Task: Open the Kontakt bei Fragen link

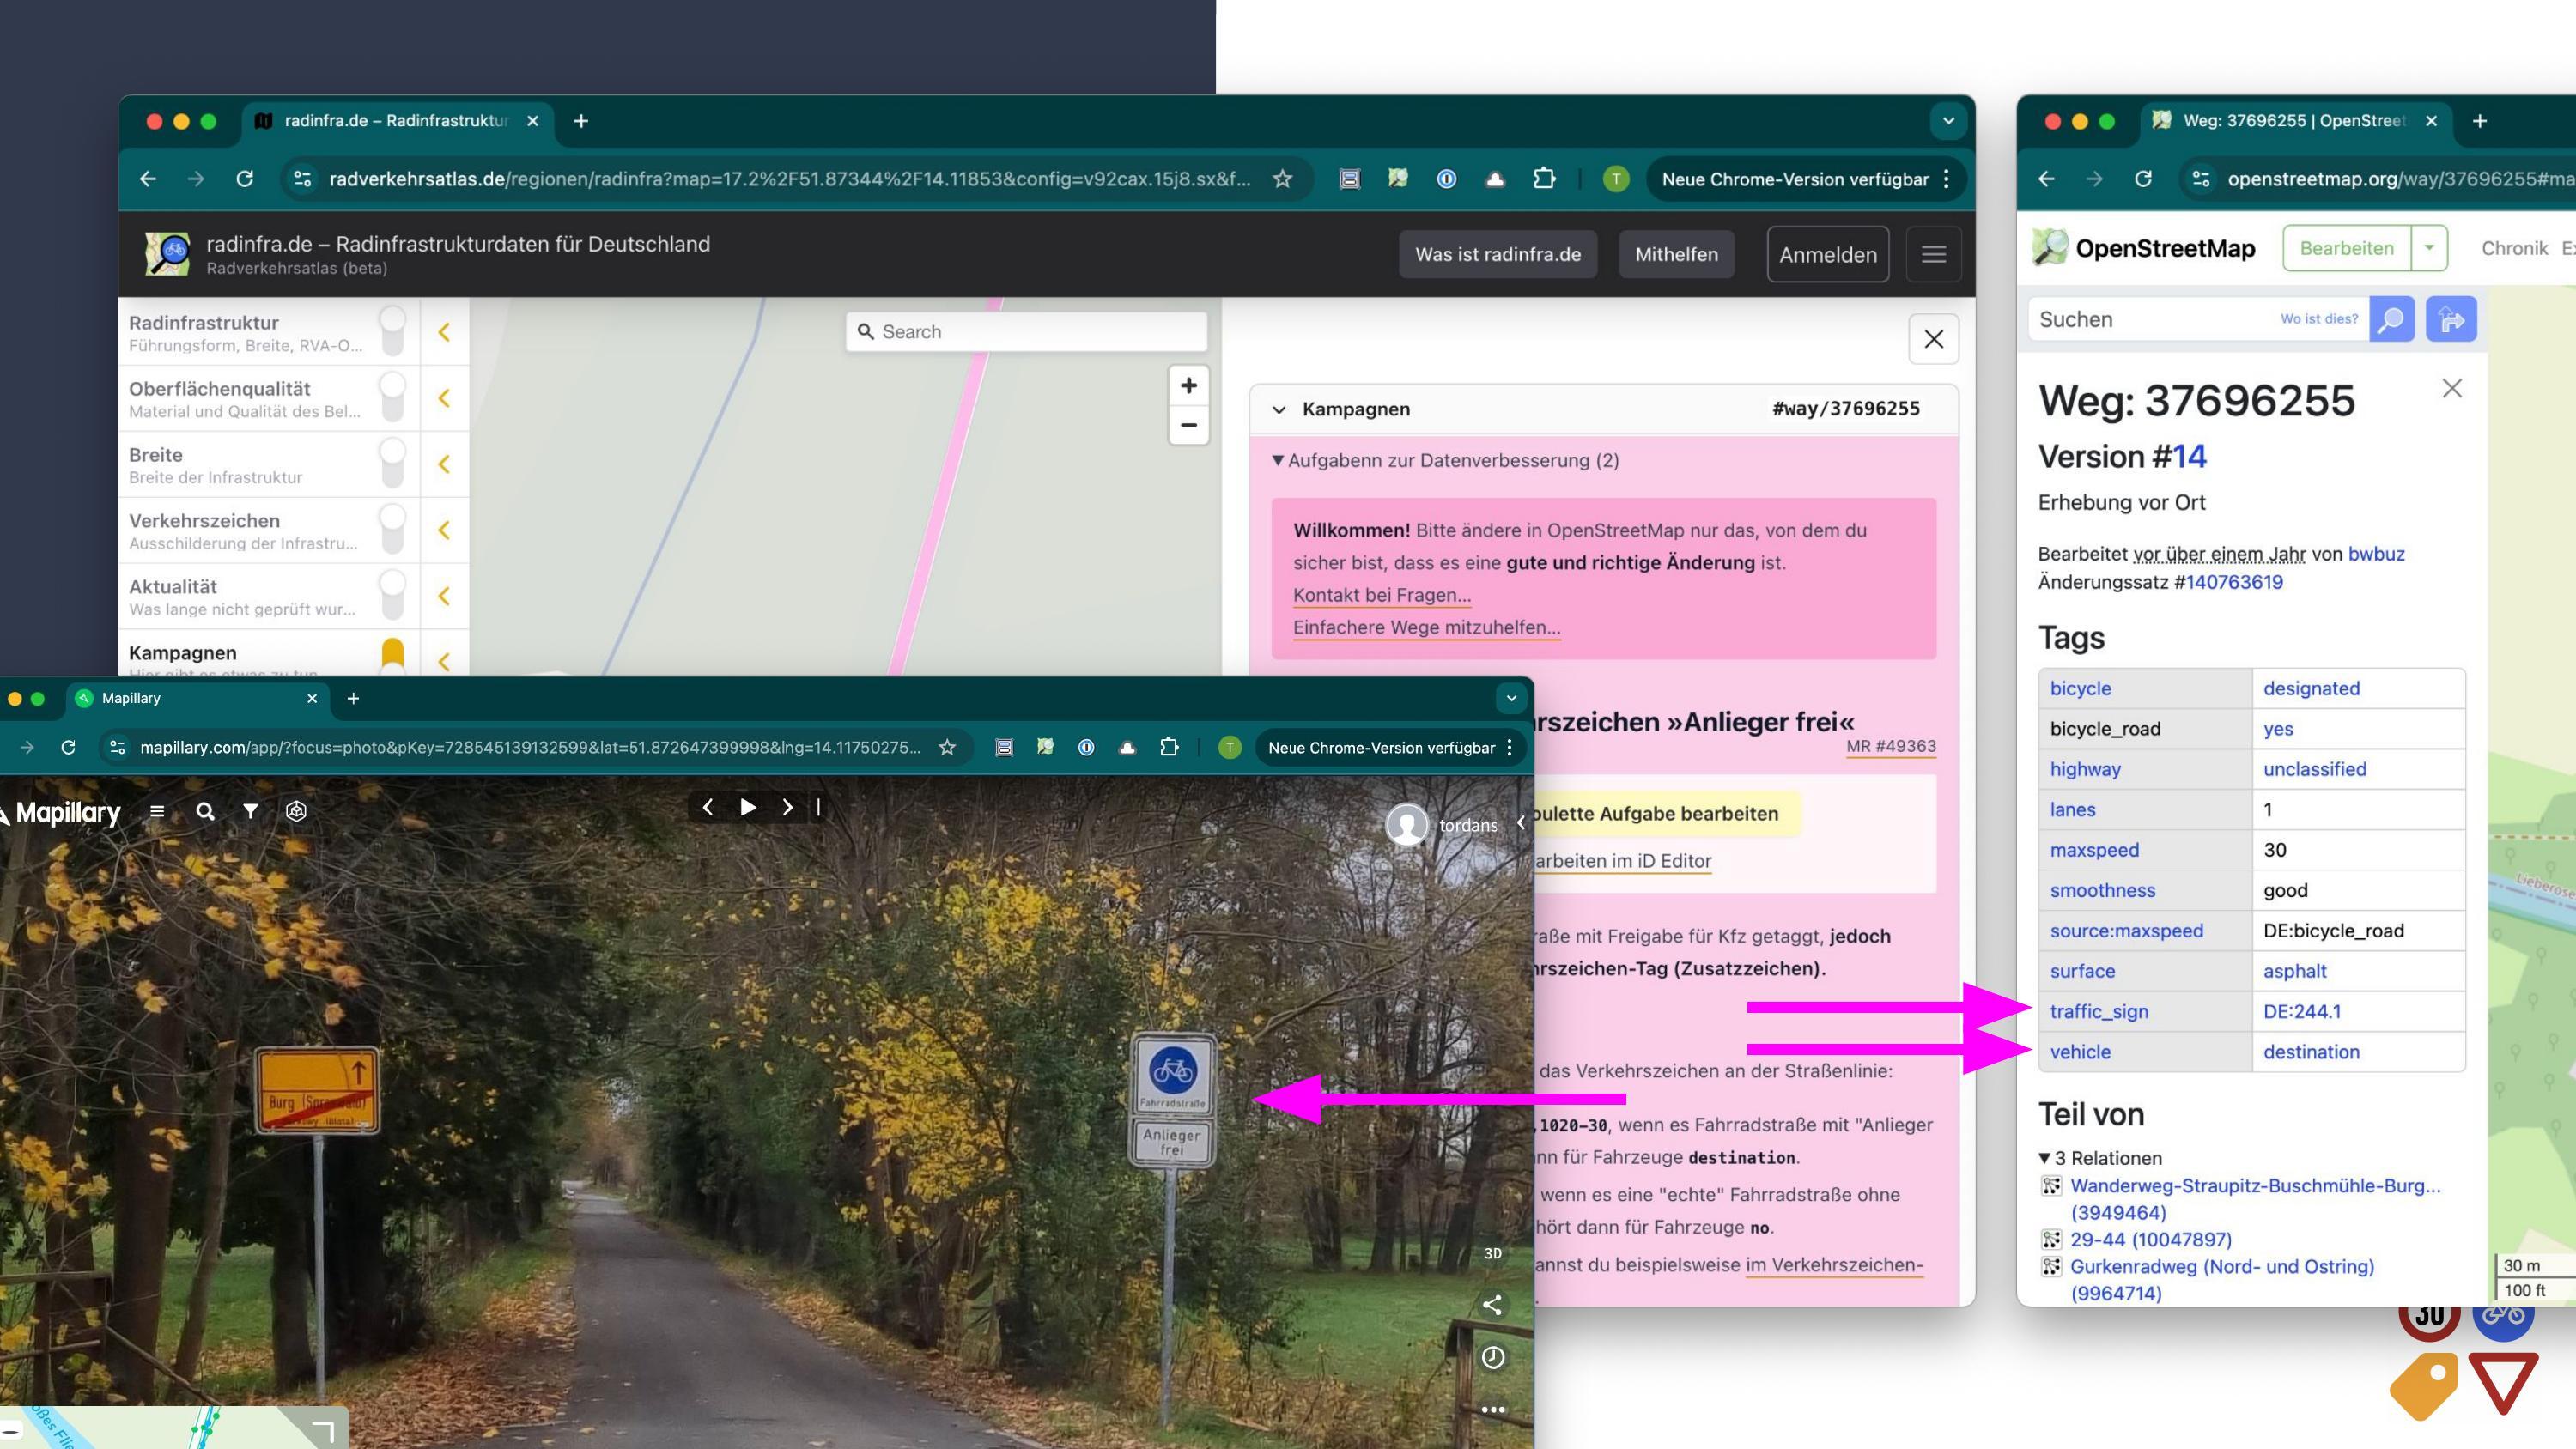Action: click(1381, 595)
